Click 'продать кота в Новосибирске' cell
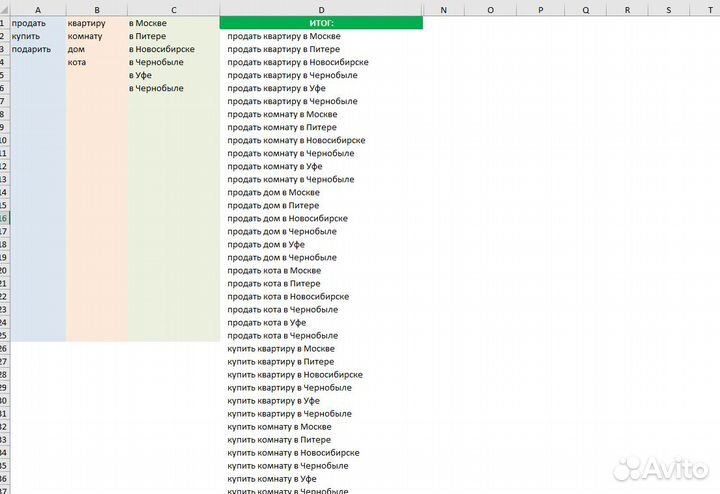The height and width of the screenshot is (494, 720). (321, 297)
